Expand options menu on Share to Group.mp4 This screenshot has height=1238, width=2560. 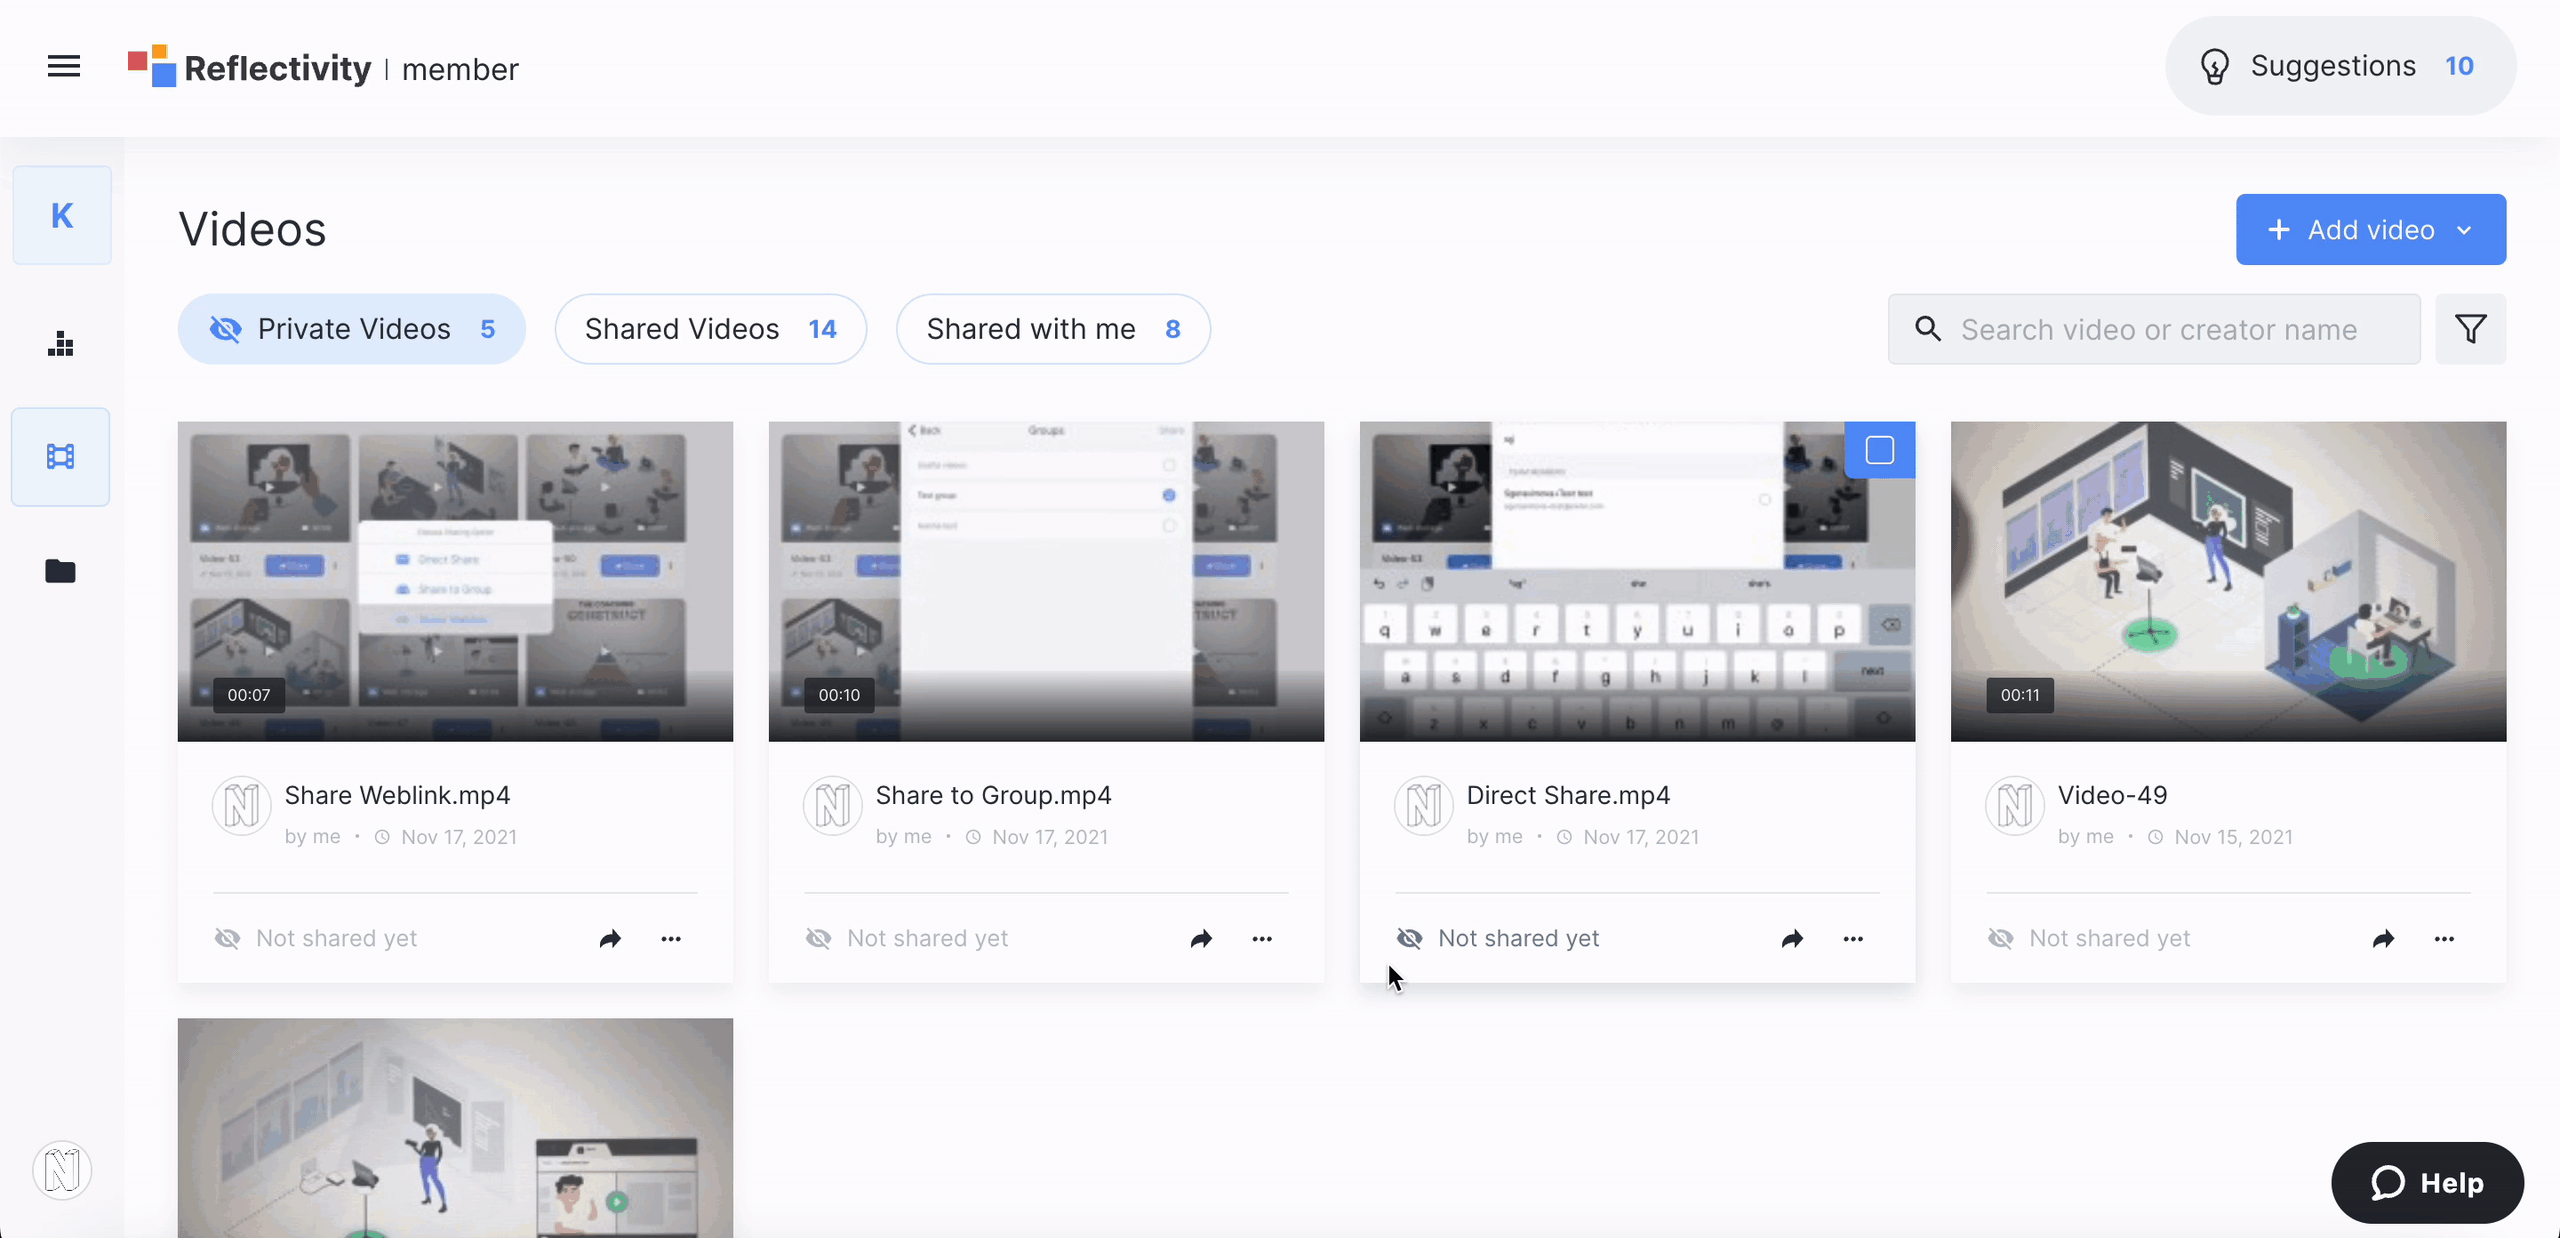1262,937
